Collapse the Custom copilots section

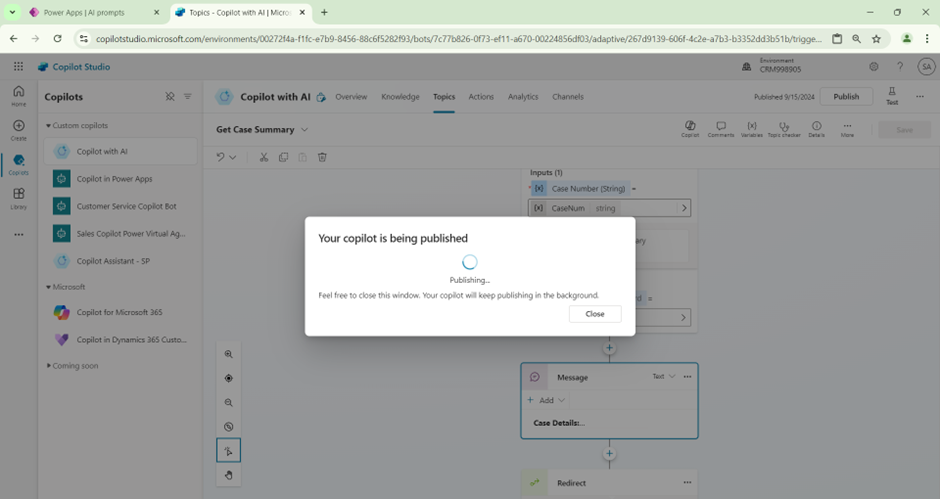[48, 126]
